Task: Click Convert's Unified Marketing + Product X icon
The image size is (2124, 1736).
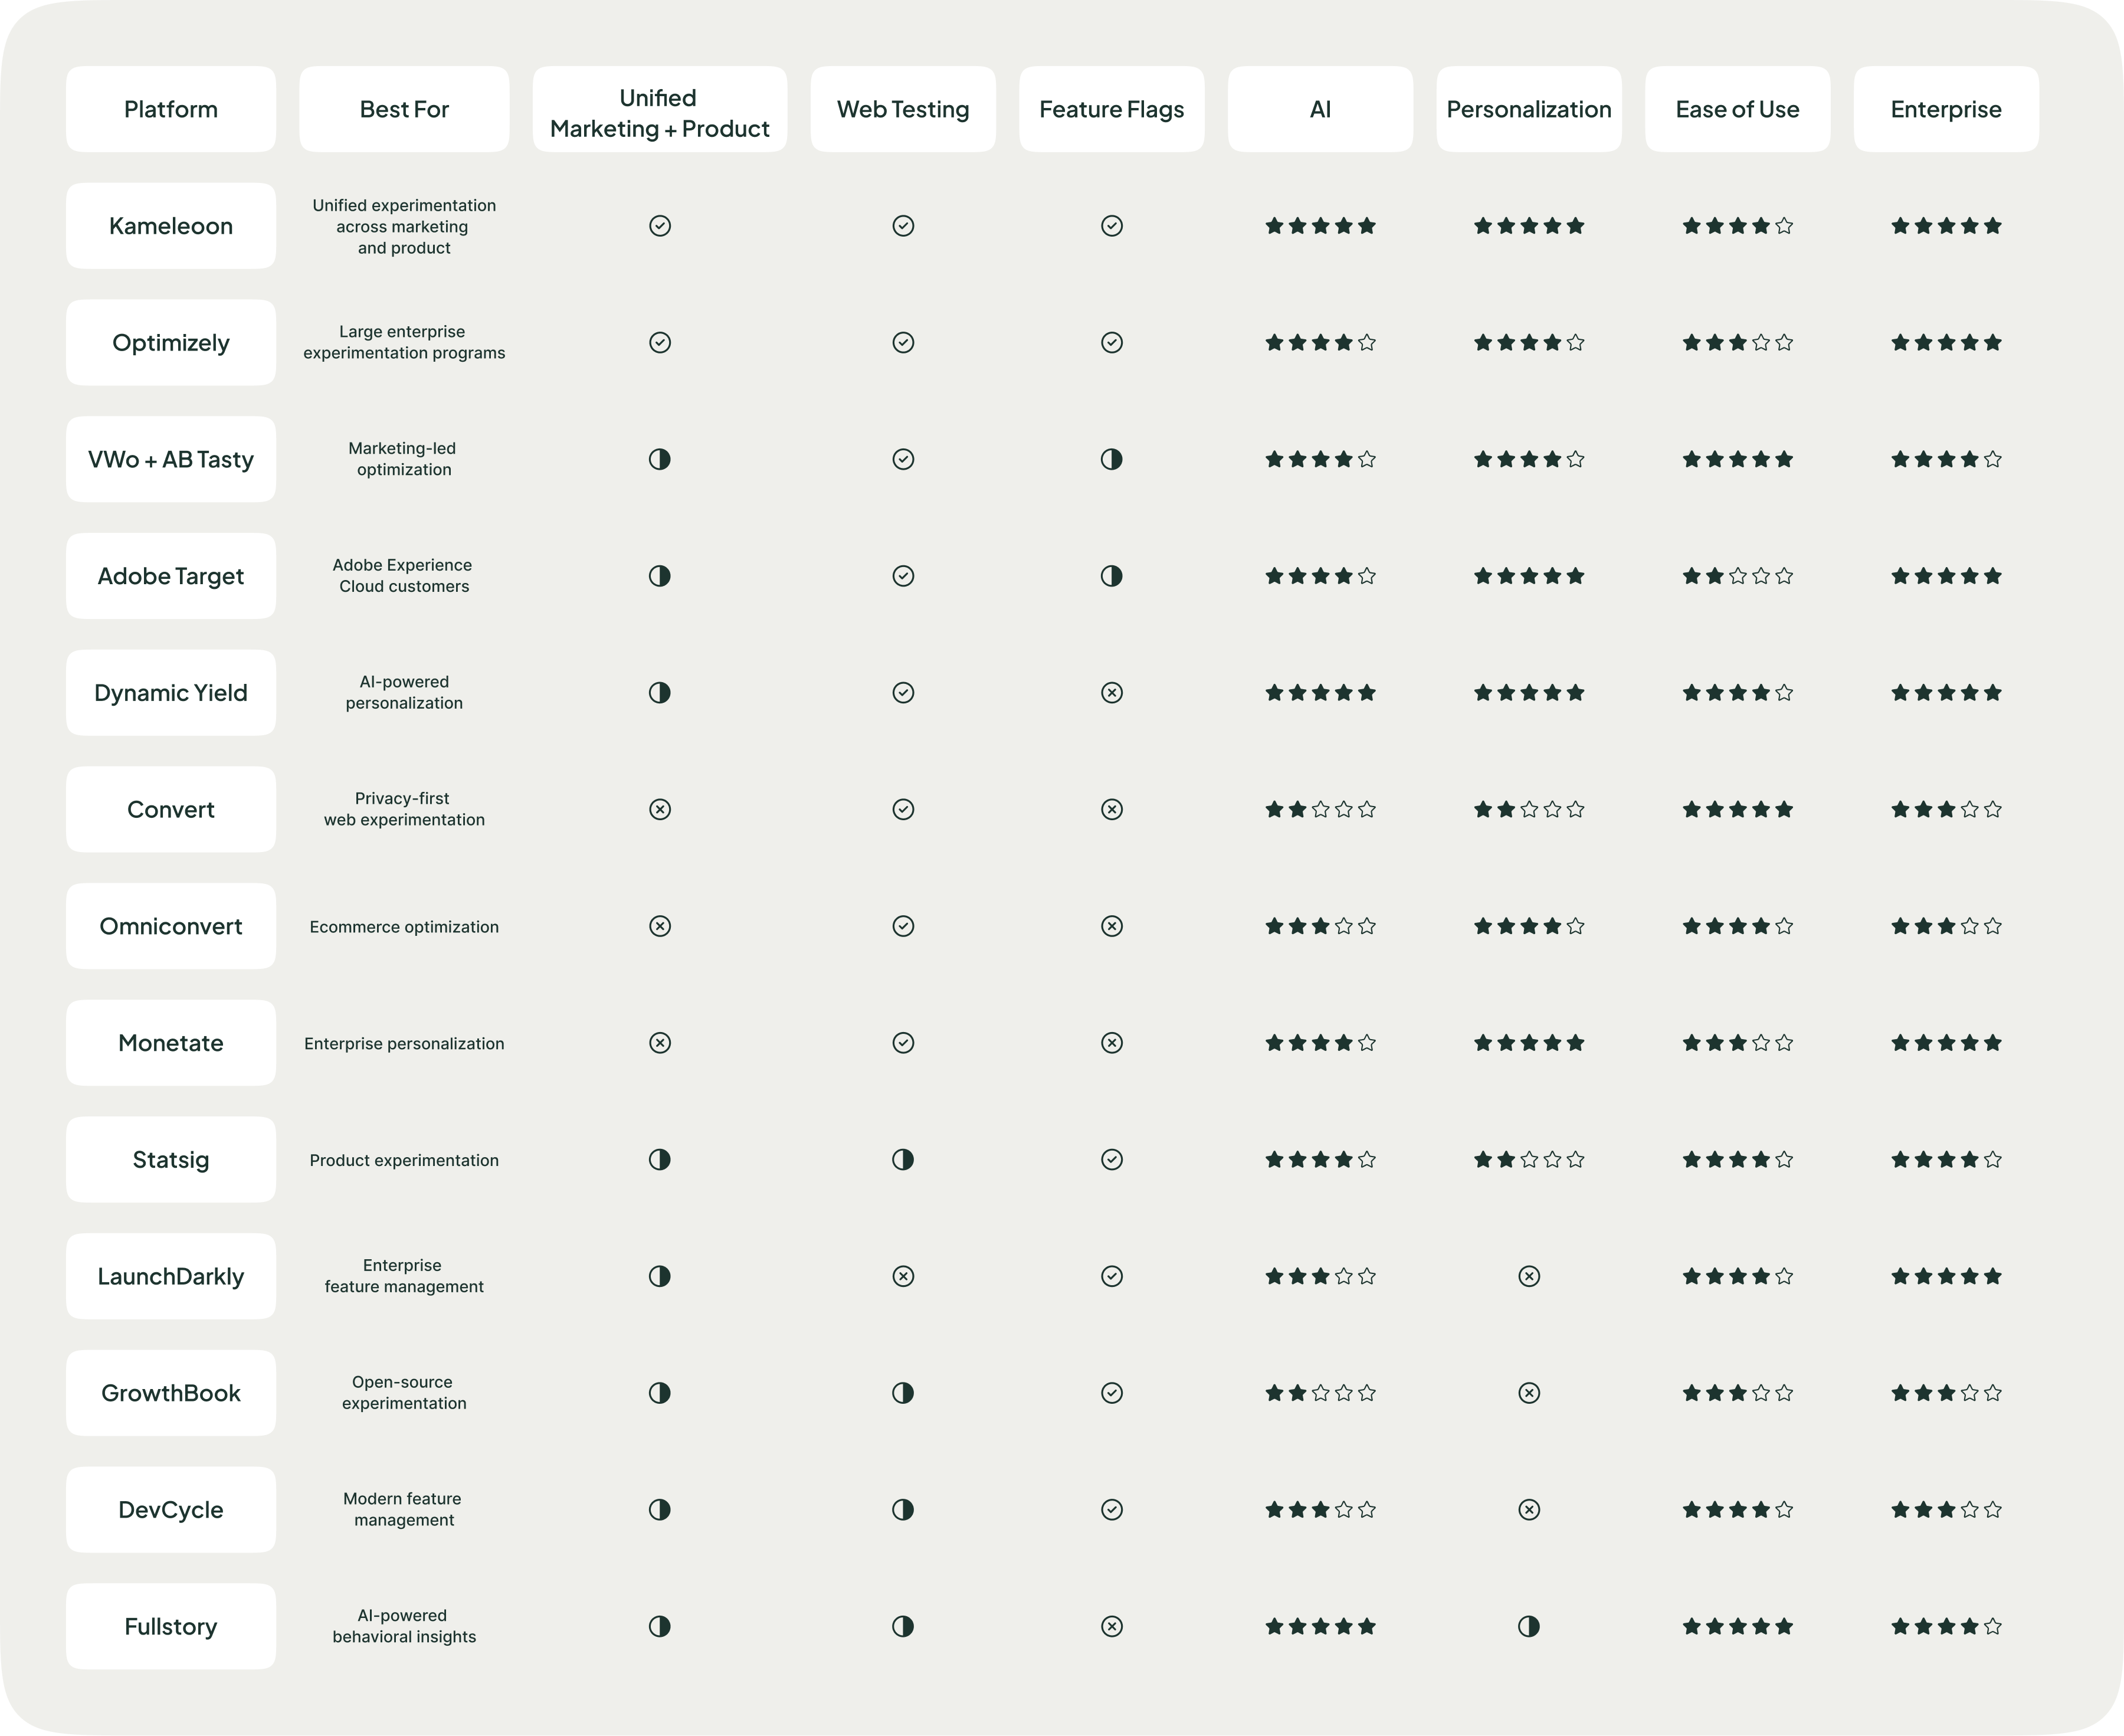Action: (660, 809)
